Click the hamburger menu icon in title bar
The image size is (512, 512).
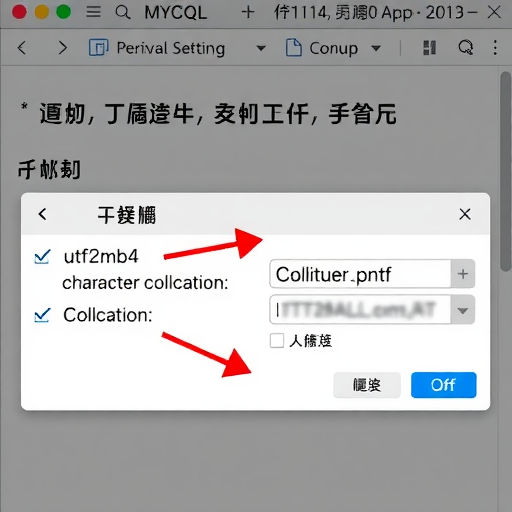pyautogui.click(x=93, y=12)
